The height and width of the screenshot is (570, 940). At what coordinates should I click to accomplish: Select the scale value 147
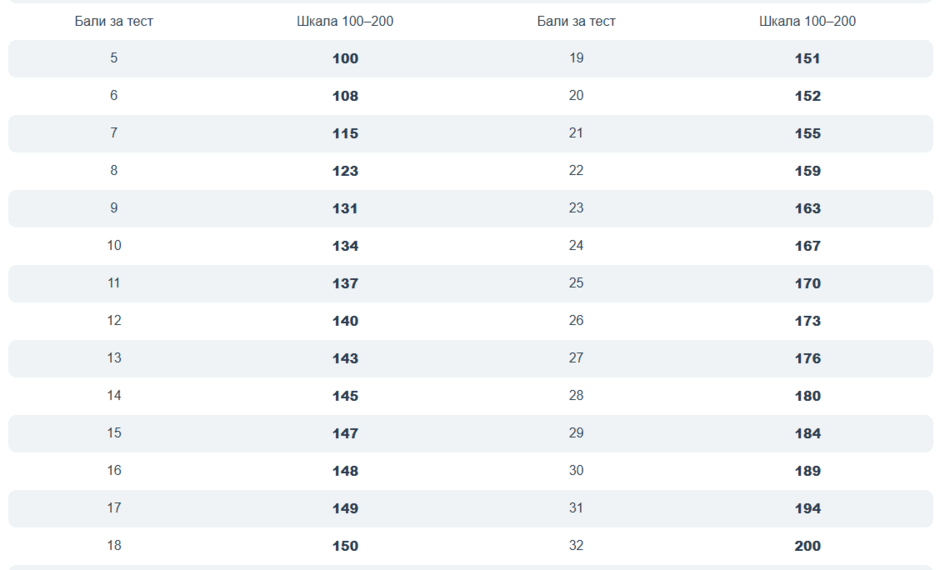point(345,434)
